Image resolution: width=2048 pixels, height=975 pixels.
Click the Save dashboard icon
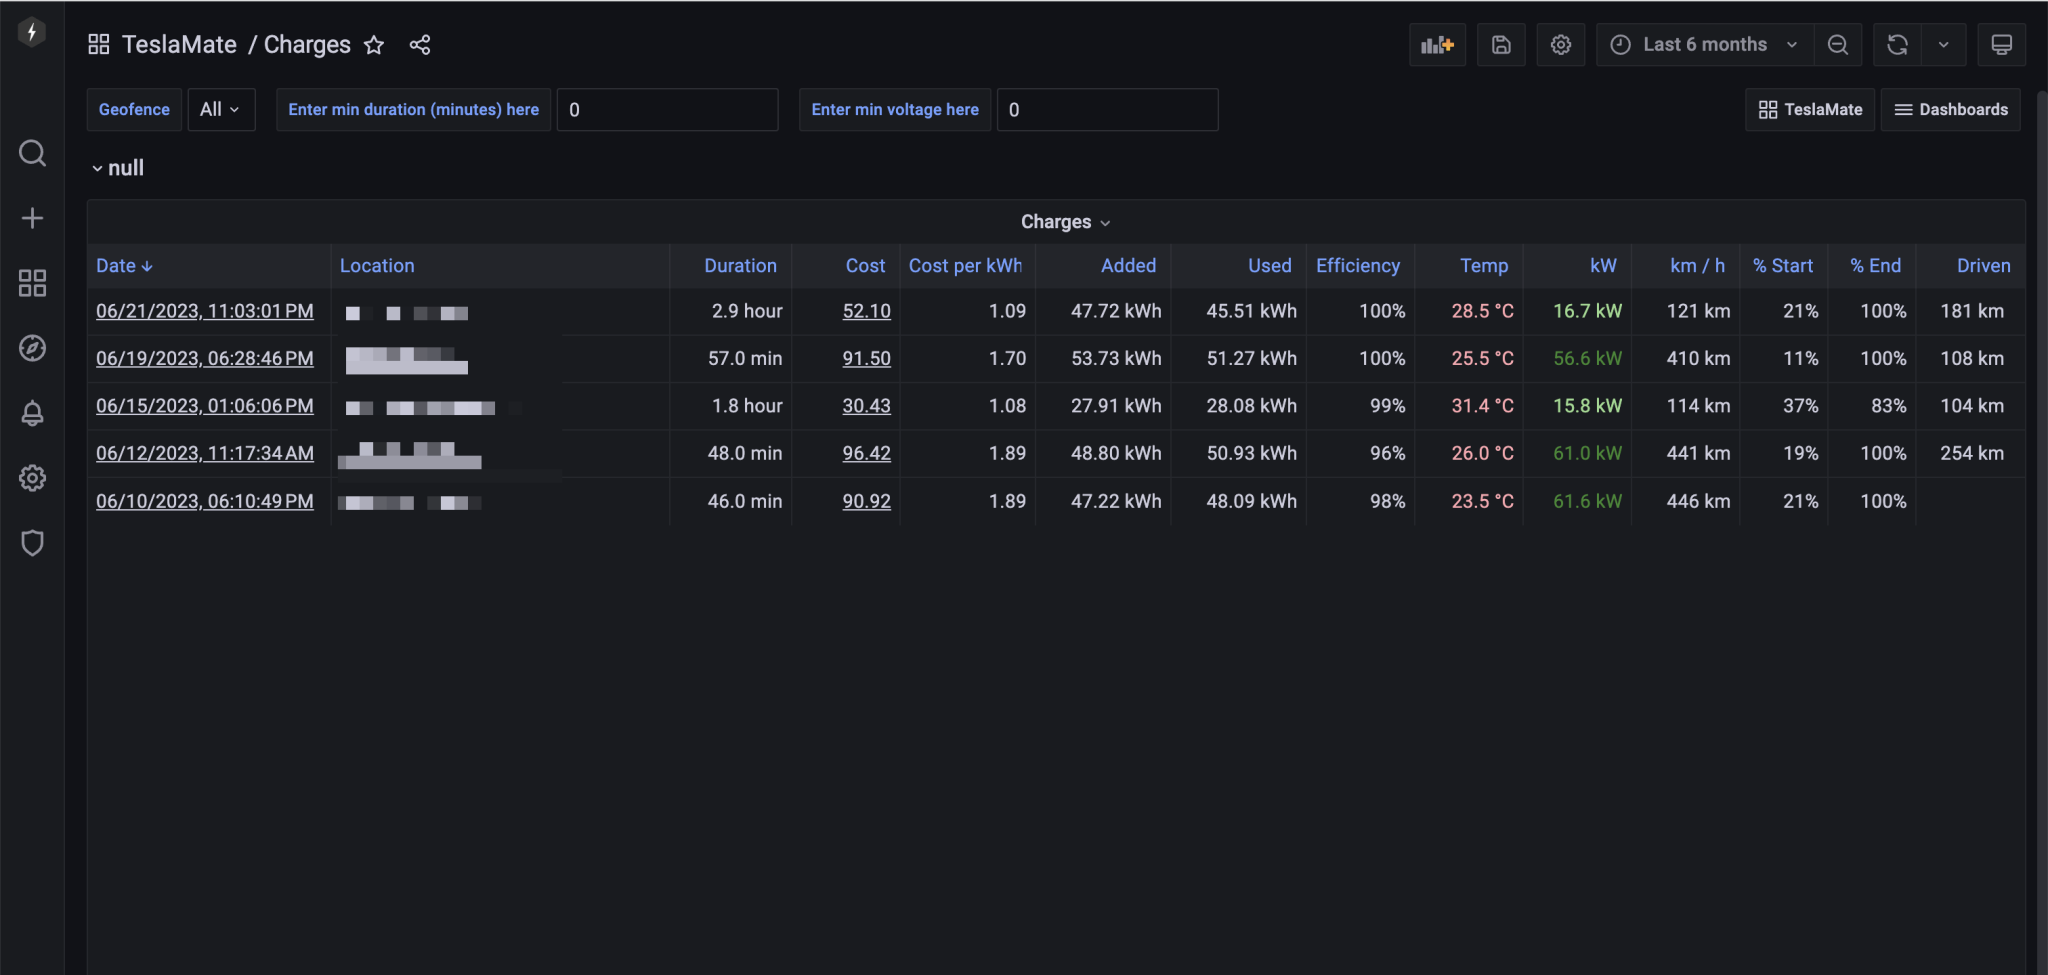1500,45
